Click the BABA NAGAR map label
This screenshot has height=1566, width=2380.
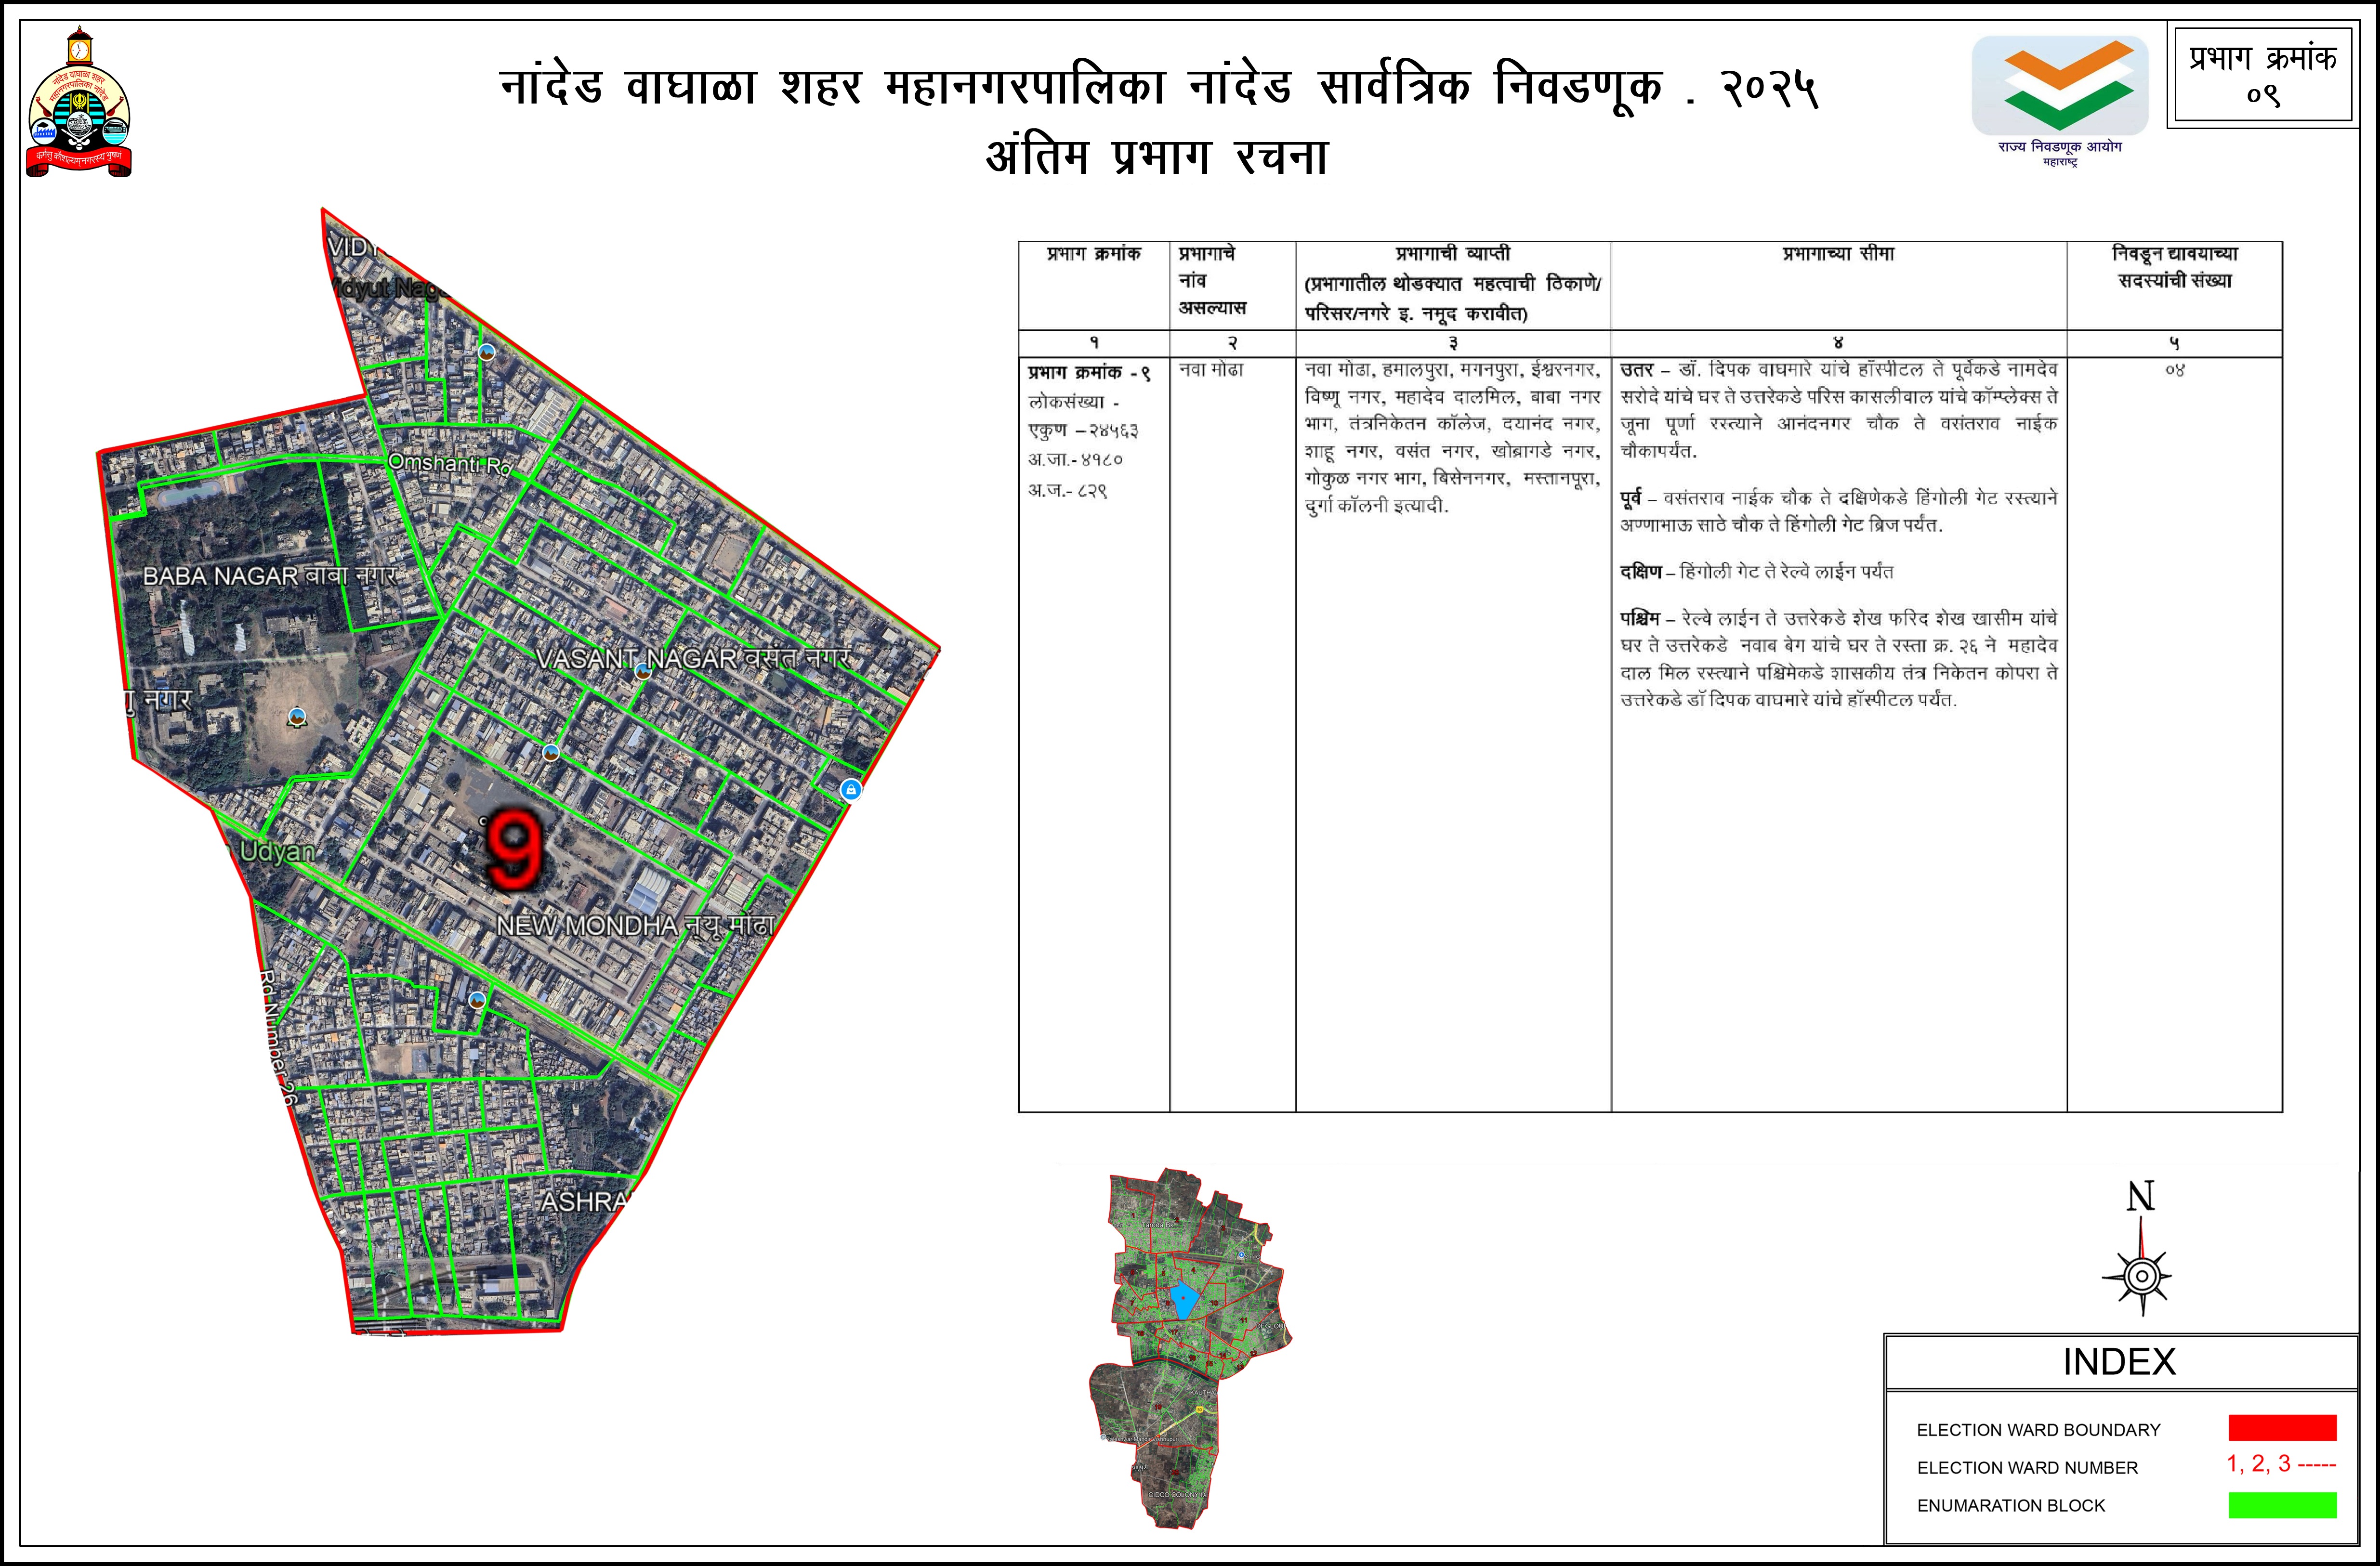[221, 576]
